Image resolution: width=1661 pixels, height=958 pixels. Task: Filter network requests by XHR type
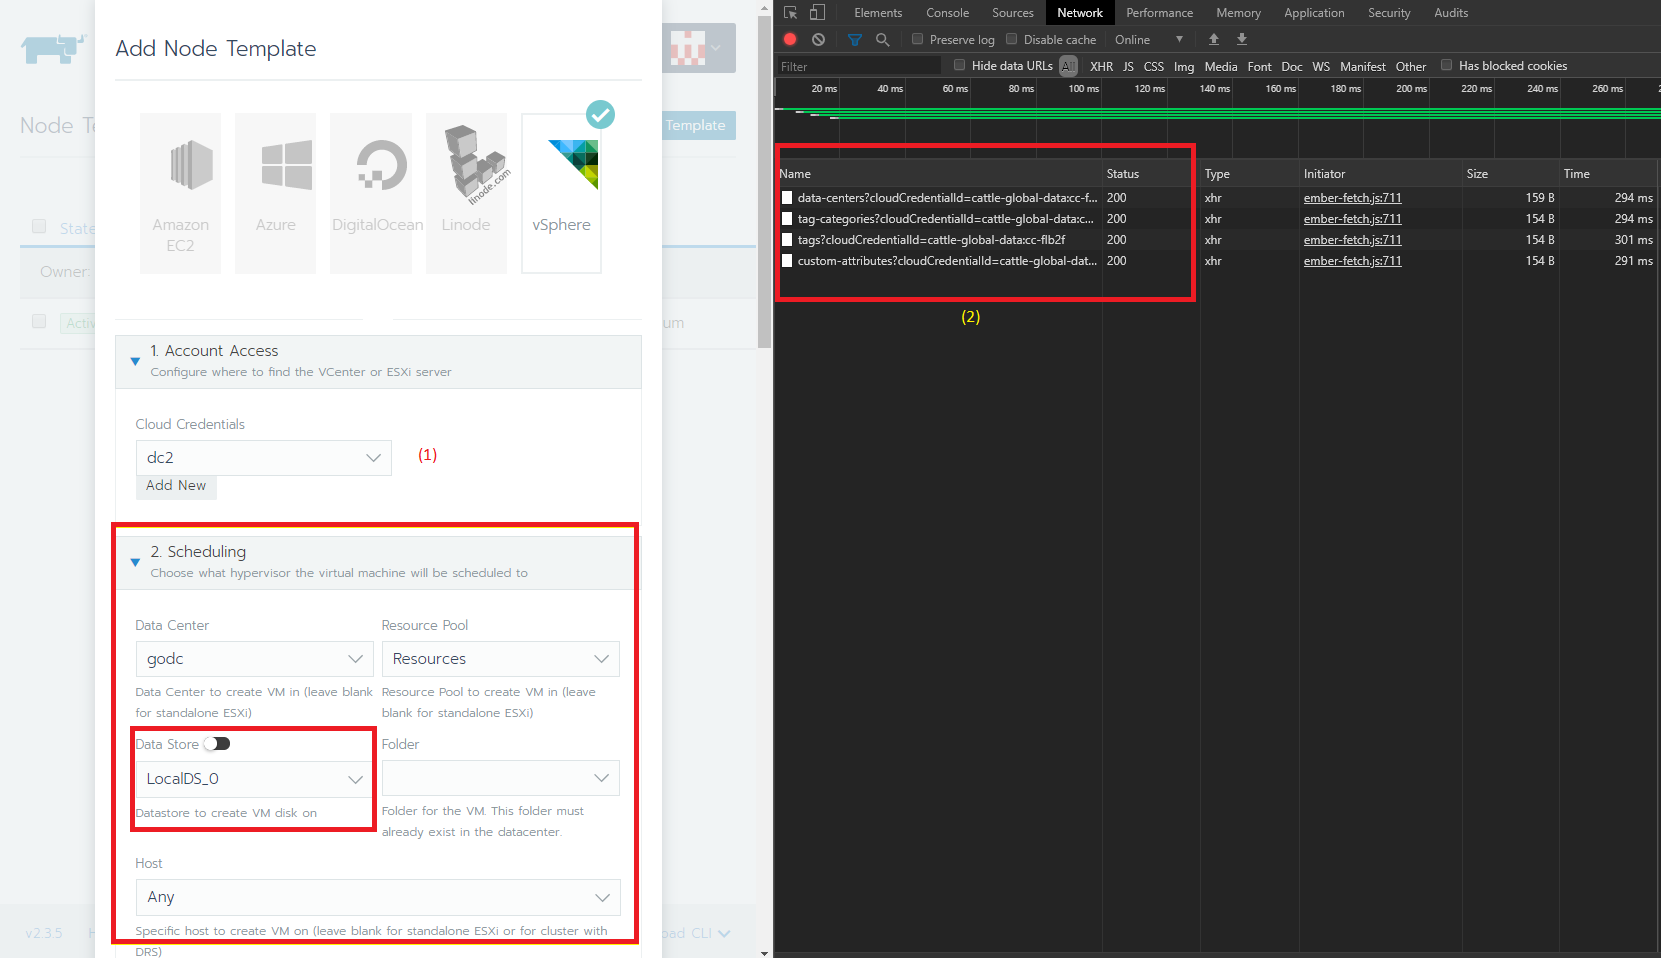1101,66
